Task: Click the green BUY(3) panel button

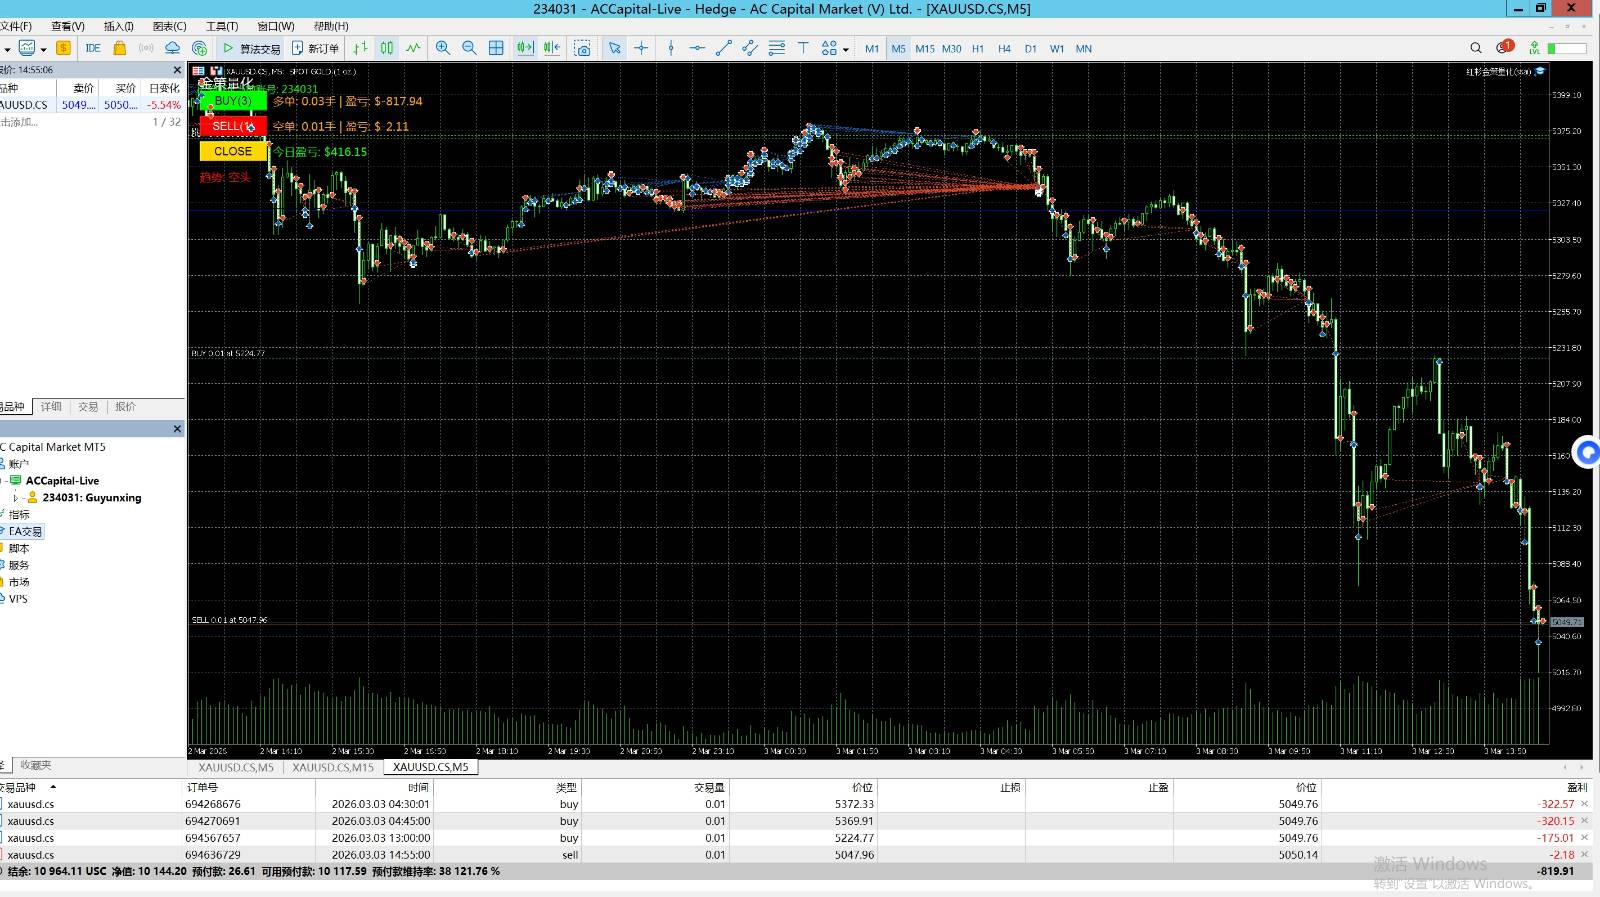Action: (x=233, y=101)
